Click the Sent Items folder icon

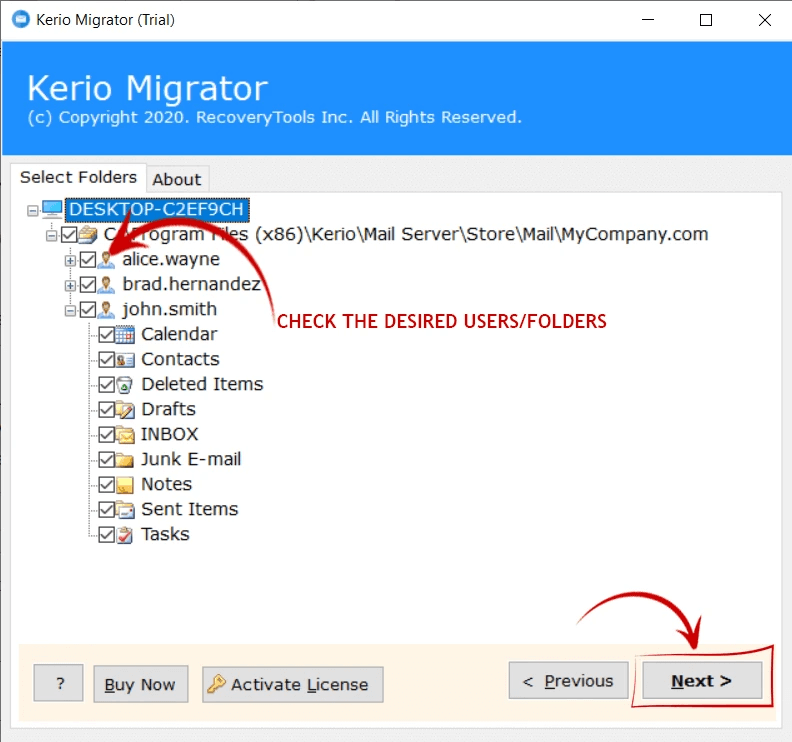point(125,510)
